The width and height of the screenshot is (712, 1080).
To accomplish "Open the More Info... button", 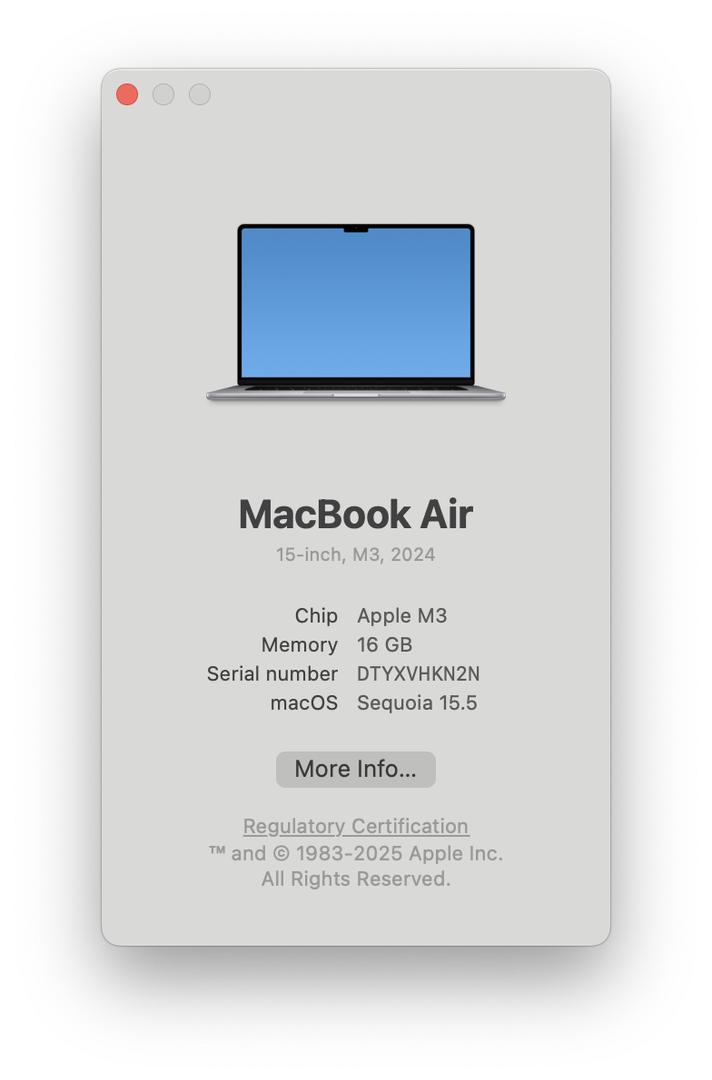I will pyautogui.click(x=355, y=769).
